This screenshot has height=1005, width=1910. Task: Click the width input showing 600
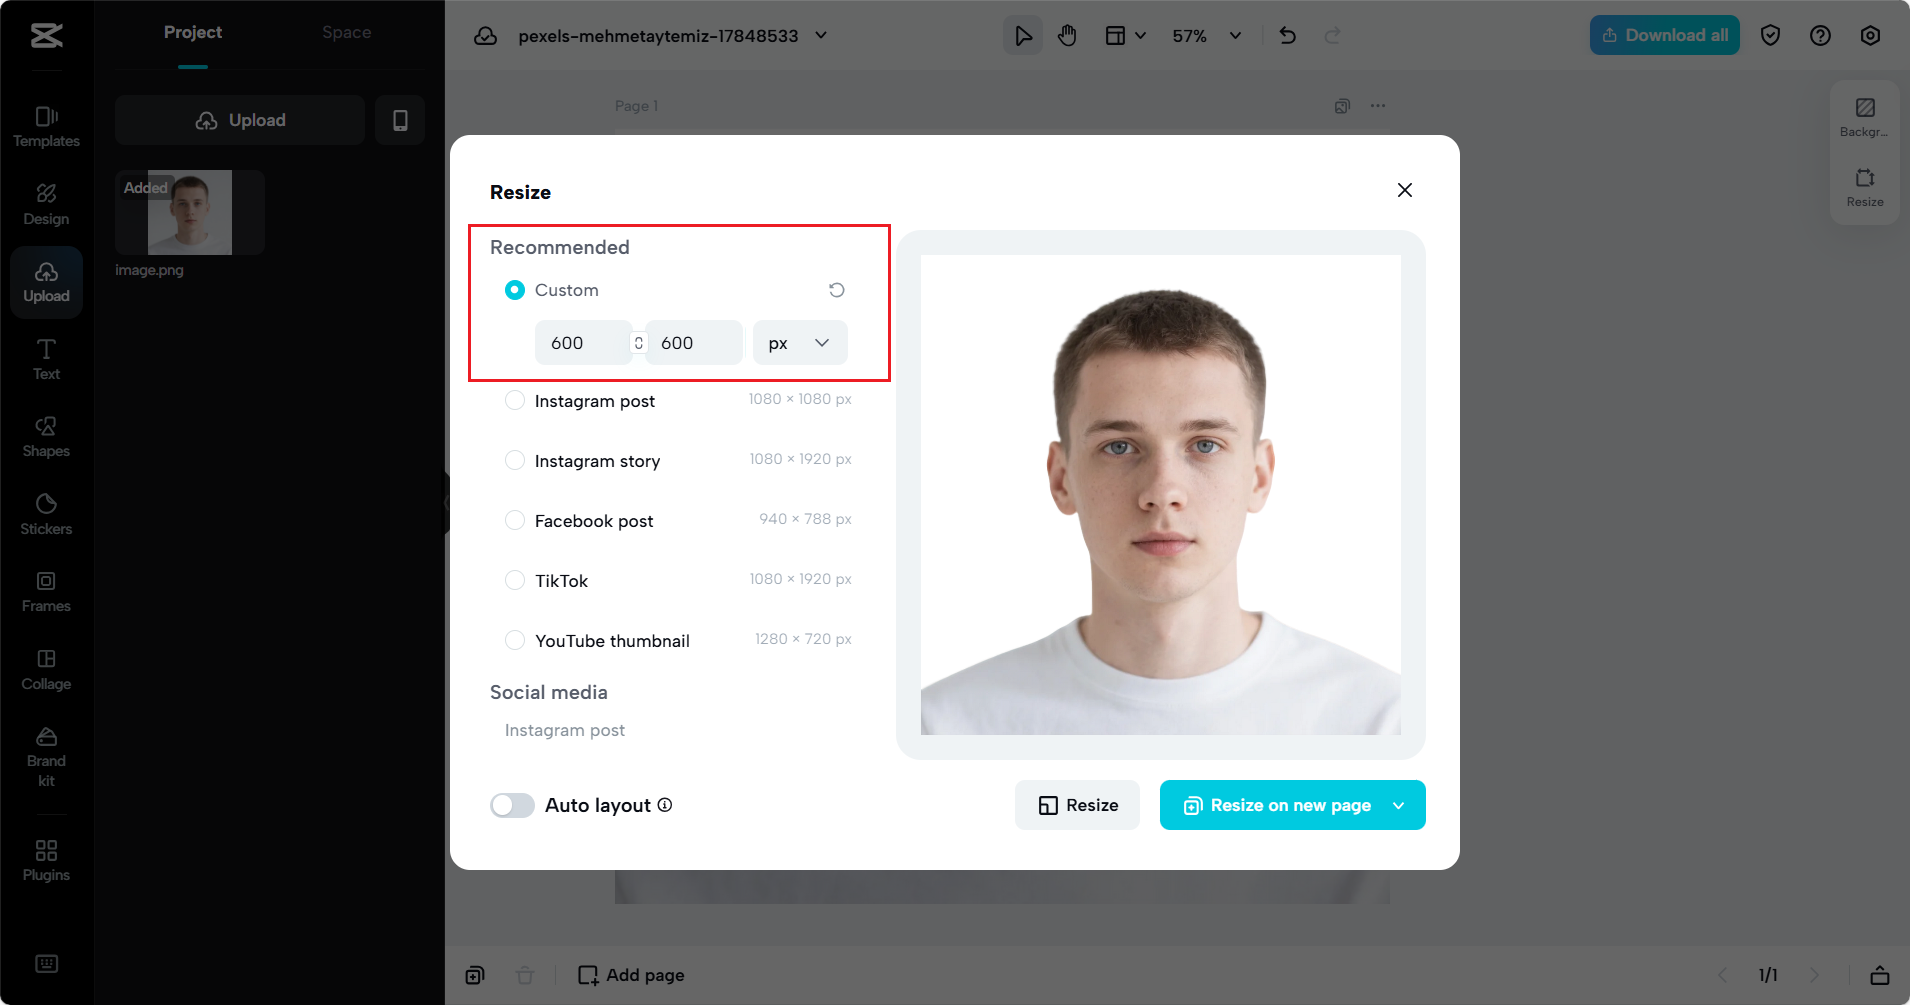point(581,343)
